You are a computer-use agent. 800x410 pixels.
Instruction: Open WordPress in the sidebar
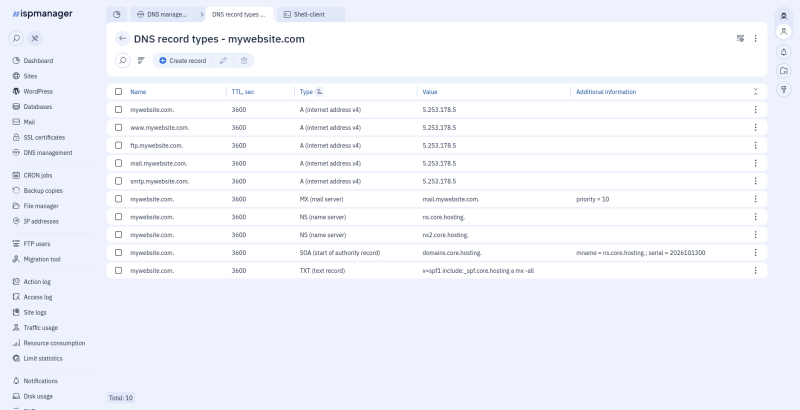33,91
